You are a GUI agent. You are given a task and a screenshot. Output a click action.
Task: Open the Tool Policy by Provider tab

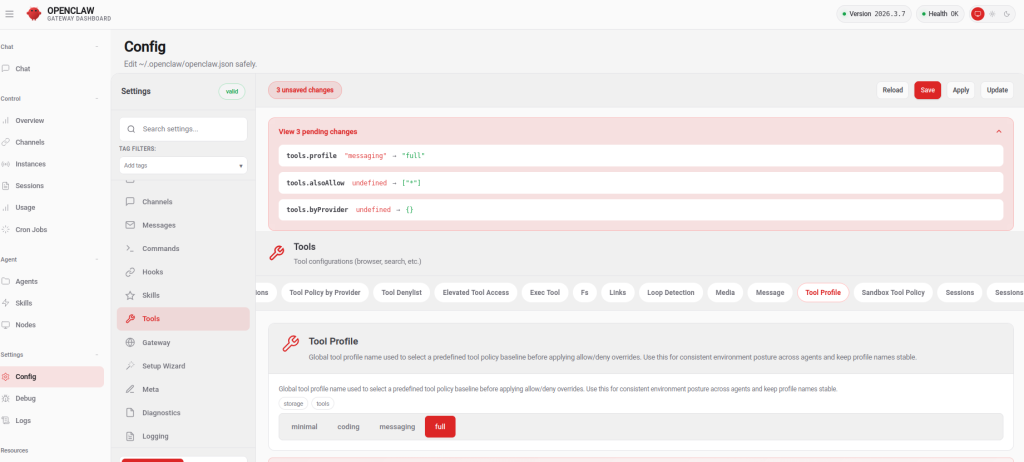325,293
